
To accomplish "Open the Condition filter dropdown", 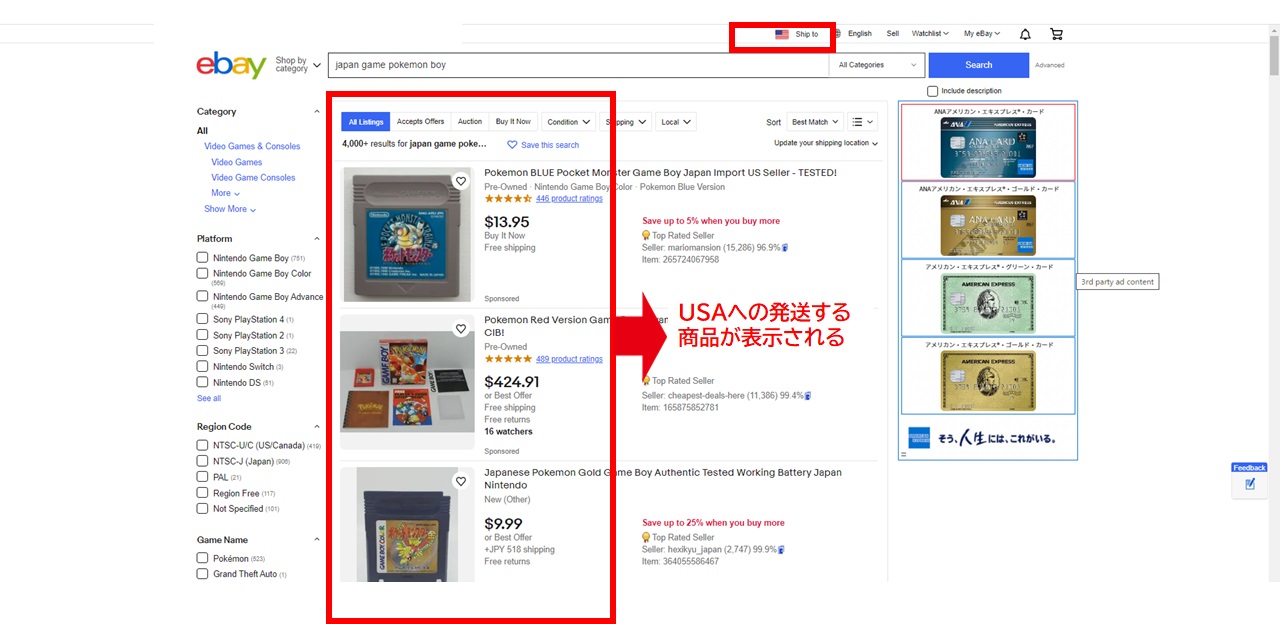I will [568, 122].
